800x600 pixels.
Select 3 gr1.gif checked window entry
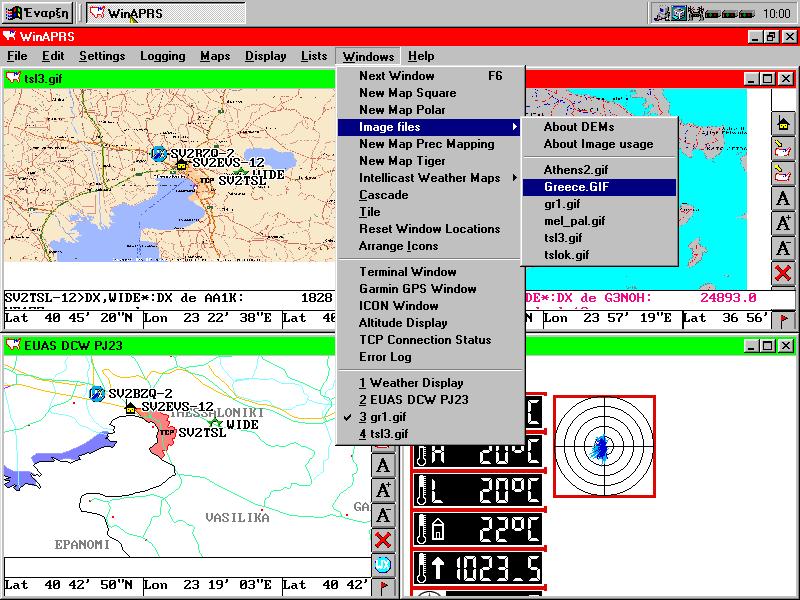[429, 417]
